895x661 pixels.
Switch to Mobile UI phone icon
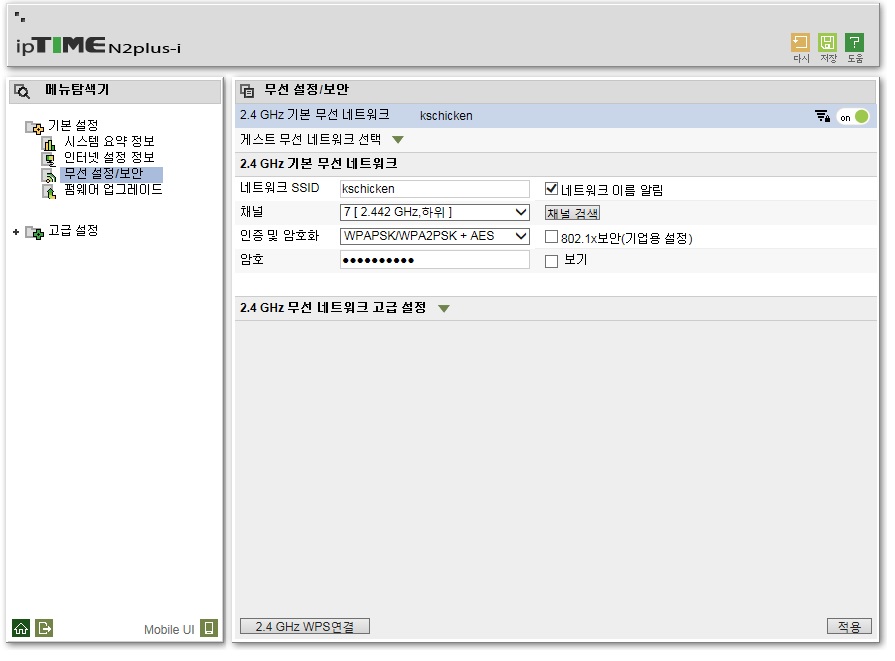tap(209, 628)
